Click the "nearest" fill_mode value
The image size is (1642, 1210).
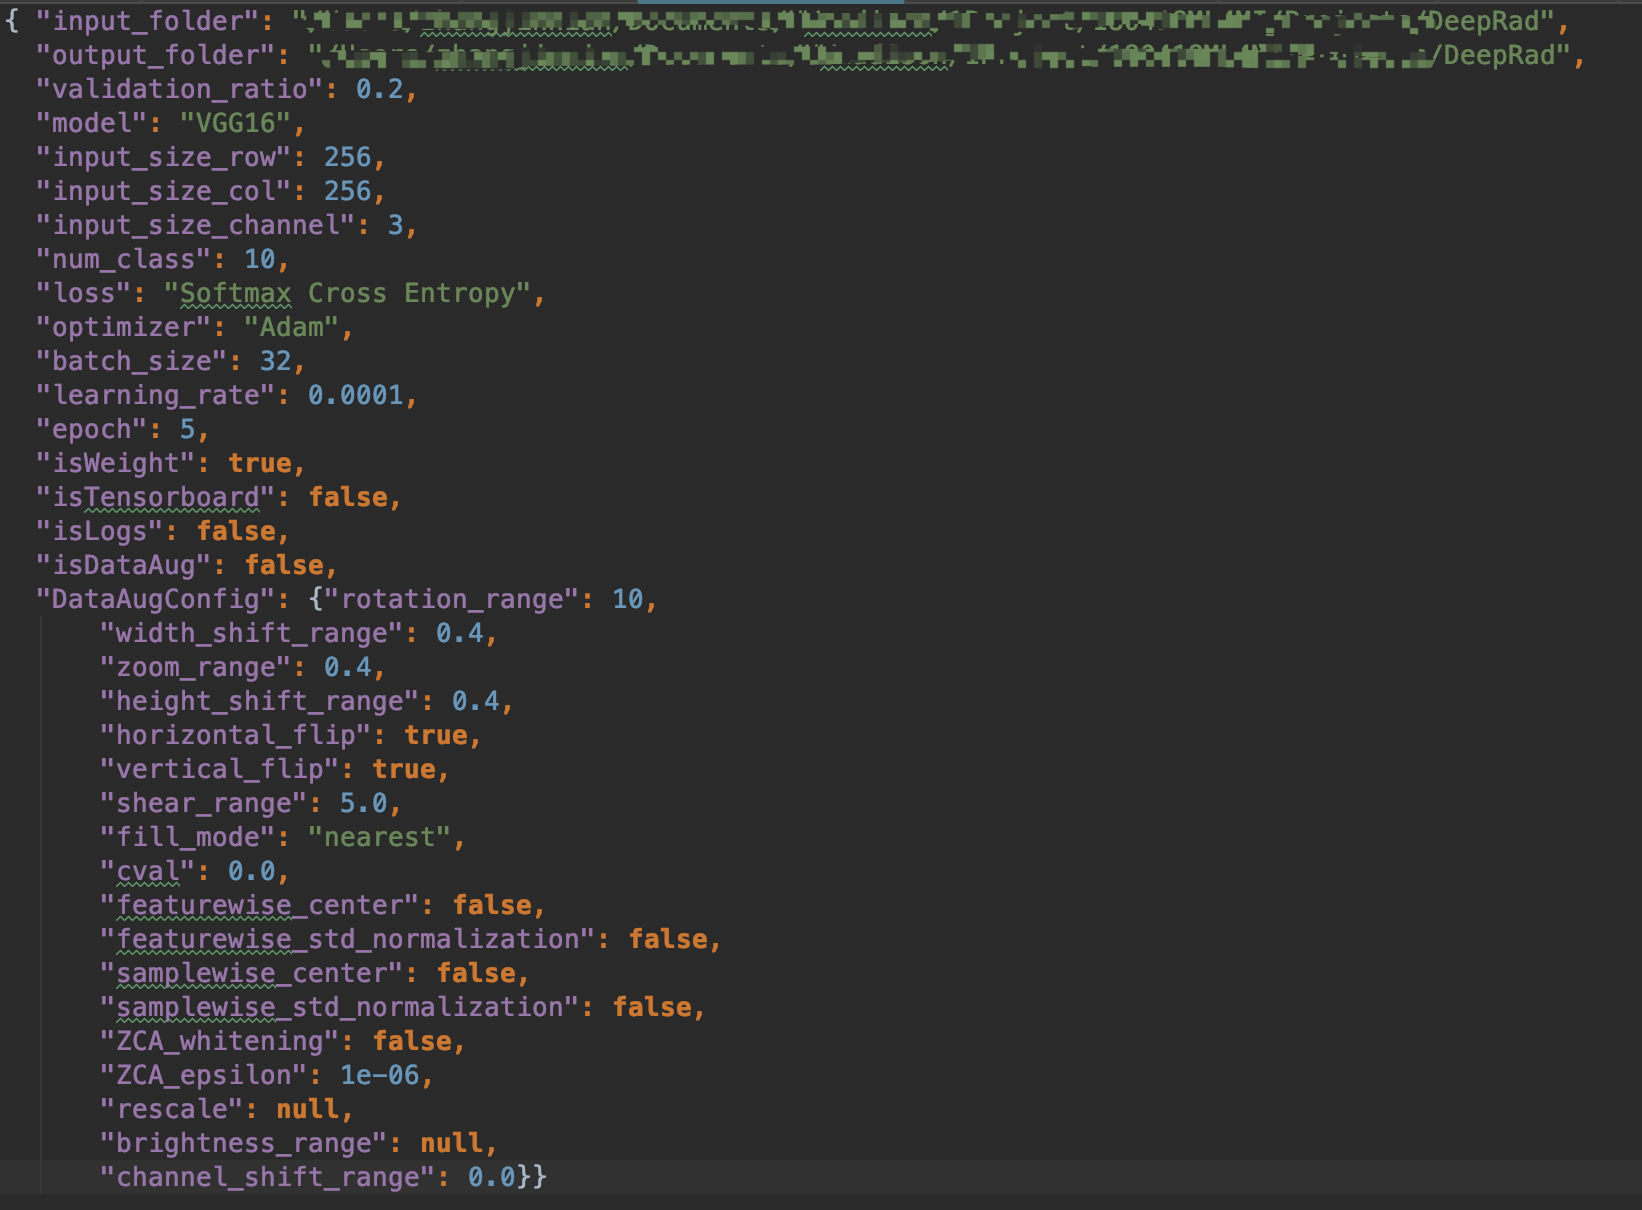379,837
